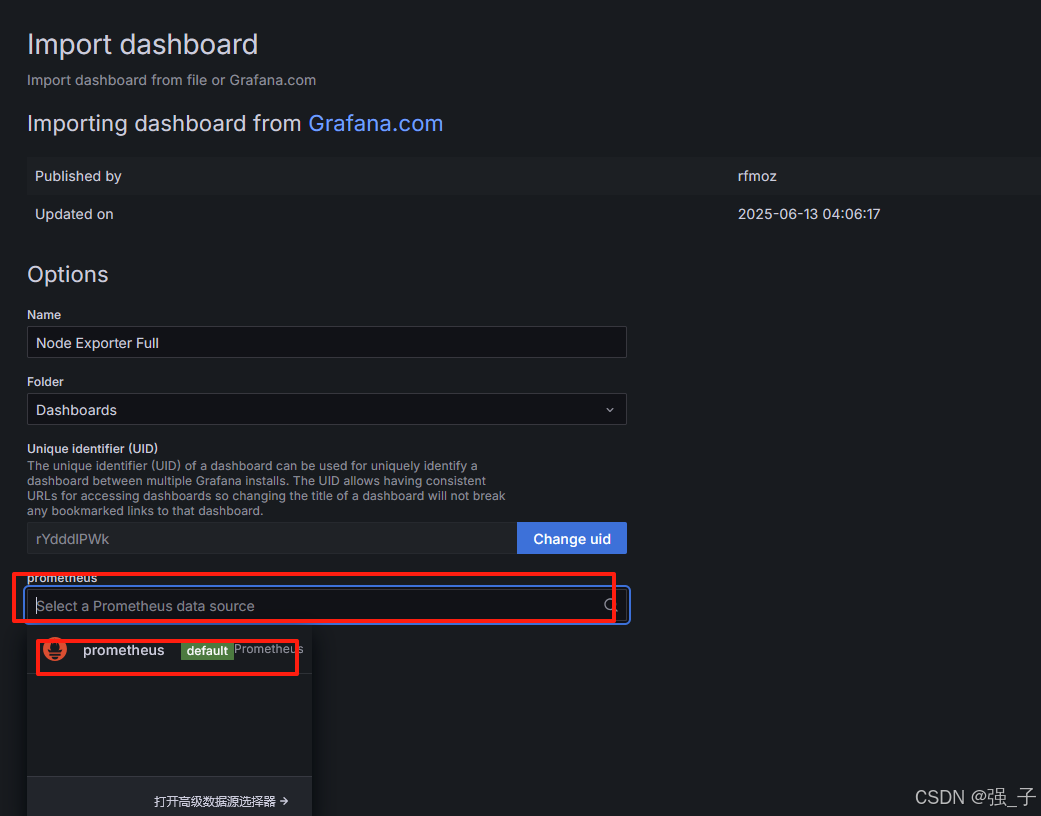This screenshot has height=816, width=1041.
Task: Select the prometheus data source option
Action: 169,651
